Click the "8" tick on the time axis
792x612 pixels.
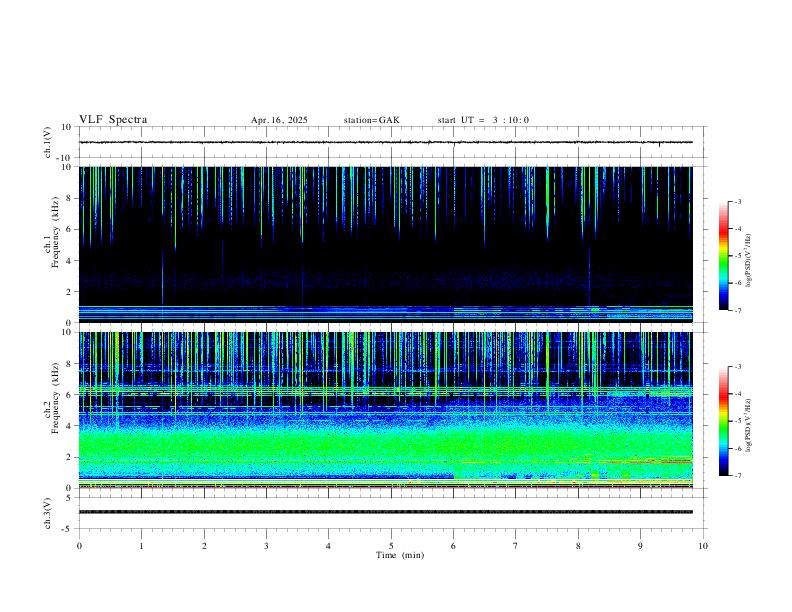click(x=578, y=546)
